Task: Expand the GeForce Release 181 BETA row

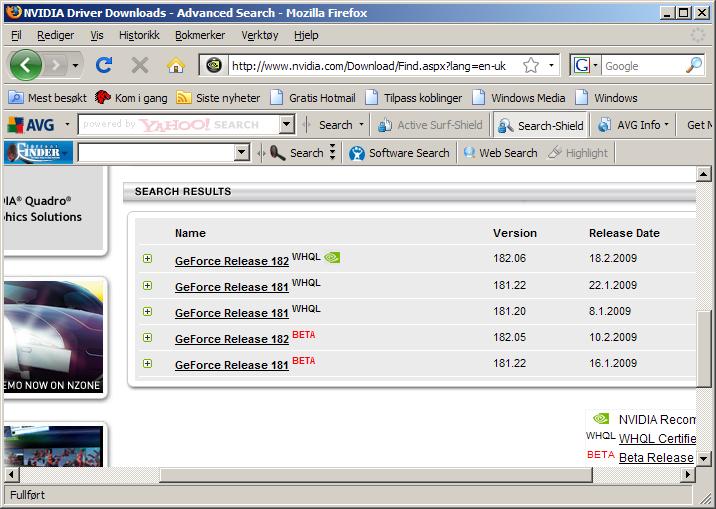Action: (x=147, y=364)
